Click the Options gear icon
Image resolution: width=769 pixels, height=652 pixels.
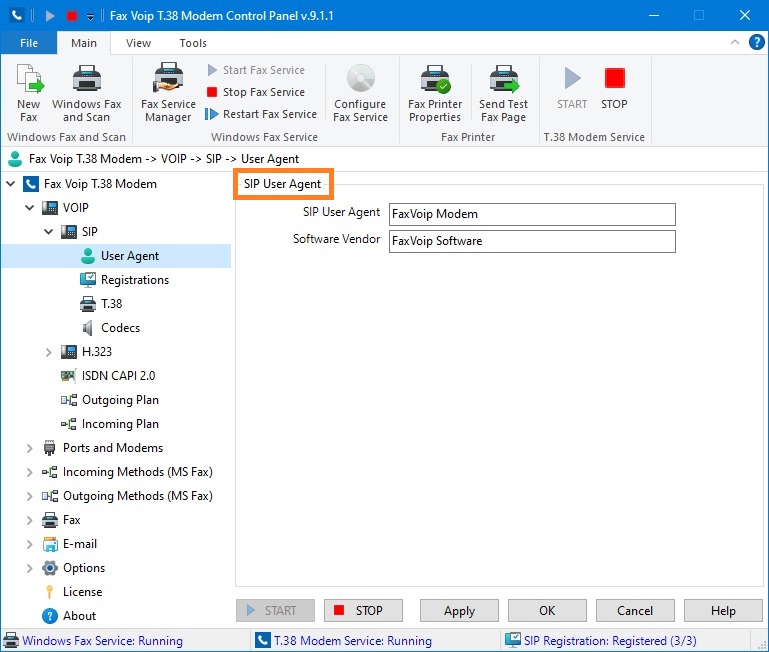pos(50,568)
